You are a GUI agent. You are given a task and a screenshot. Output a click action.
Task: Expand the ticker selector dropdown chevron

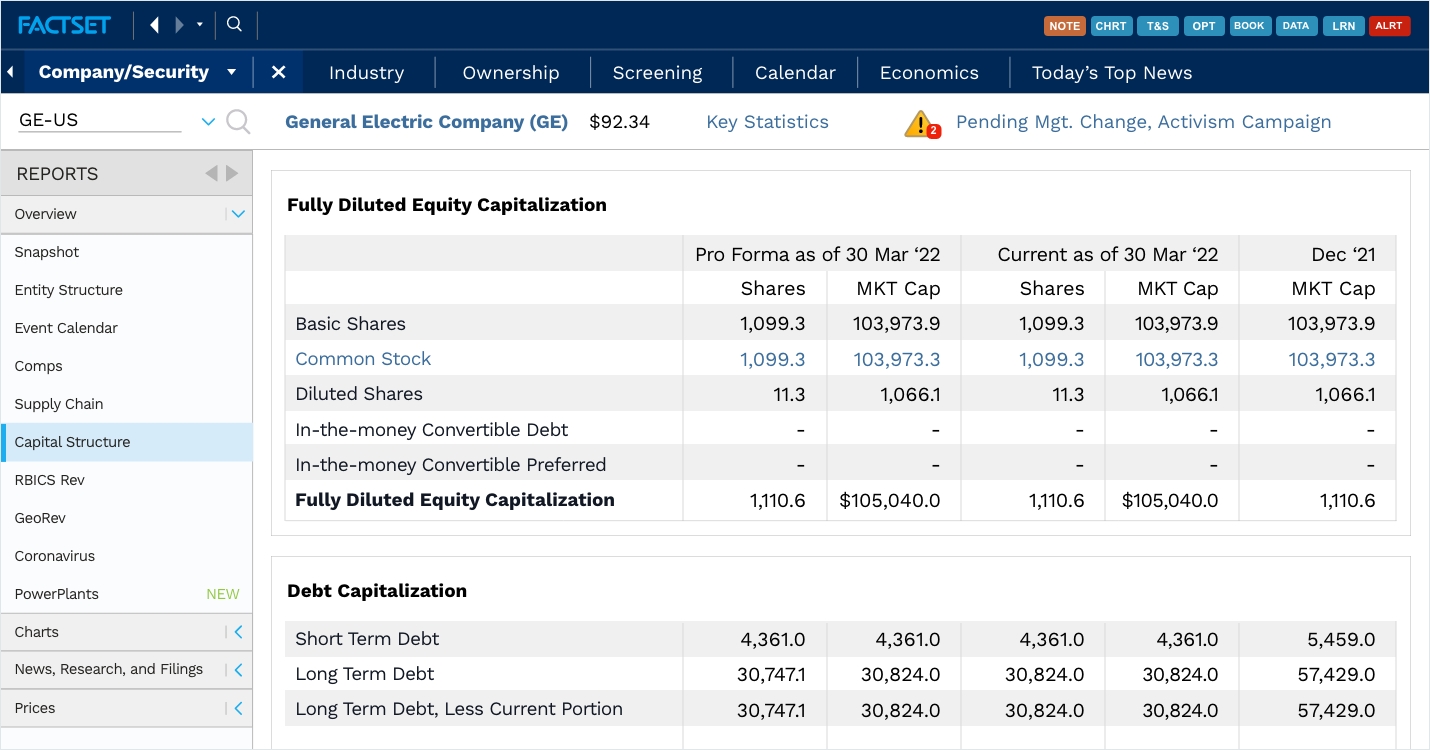[x=208, y=122]
